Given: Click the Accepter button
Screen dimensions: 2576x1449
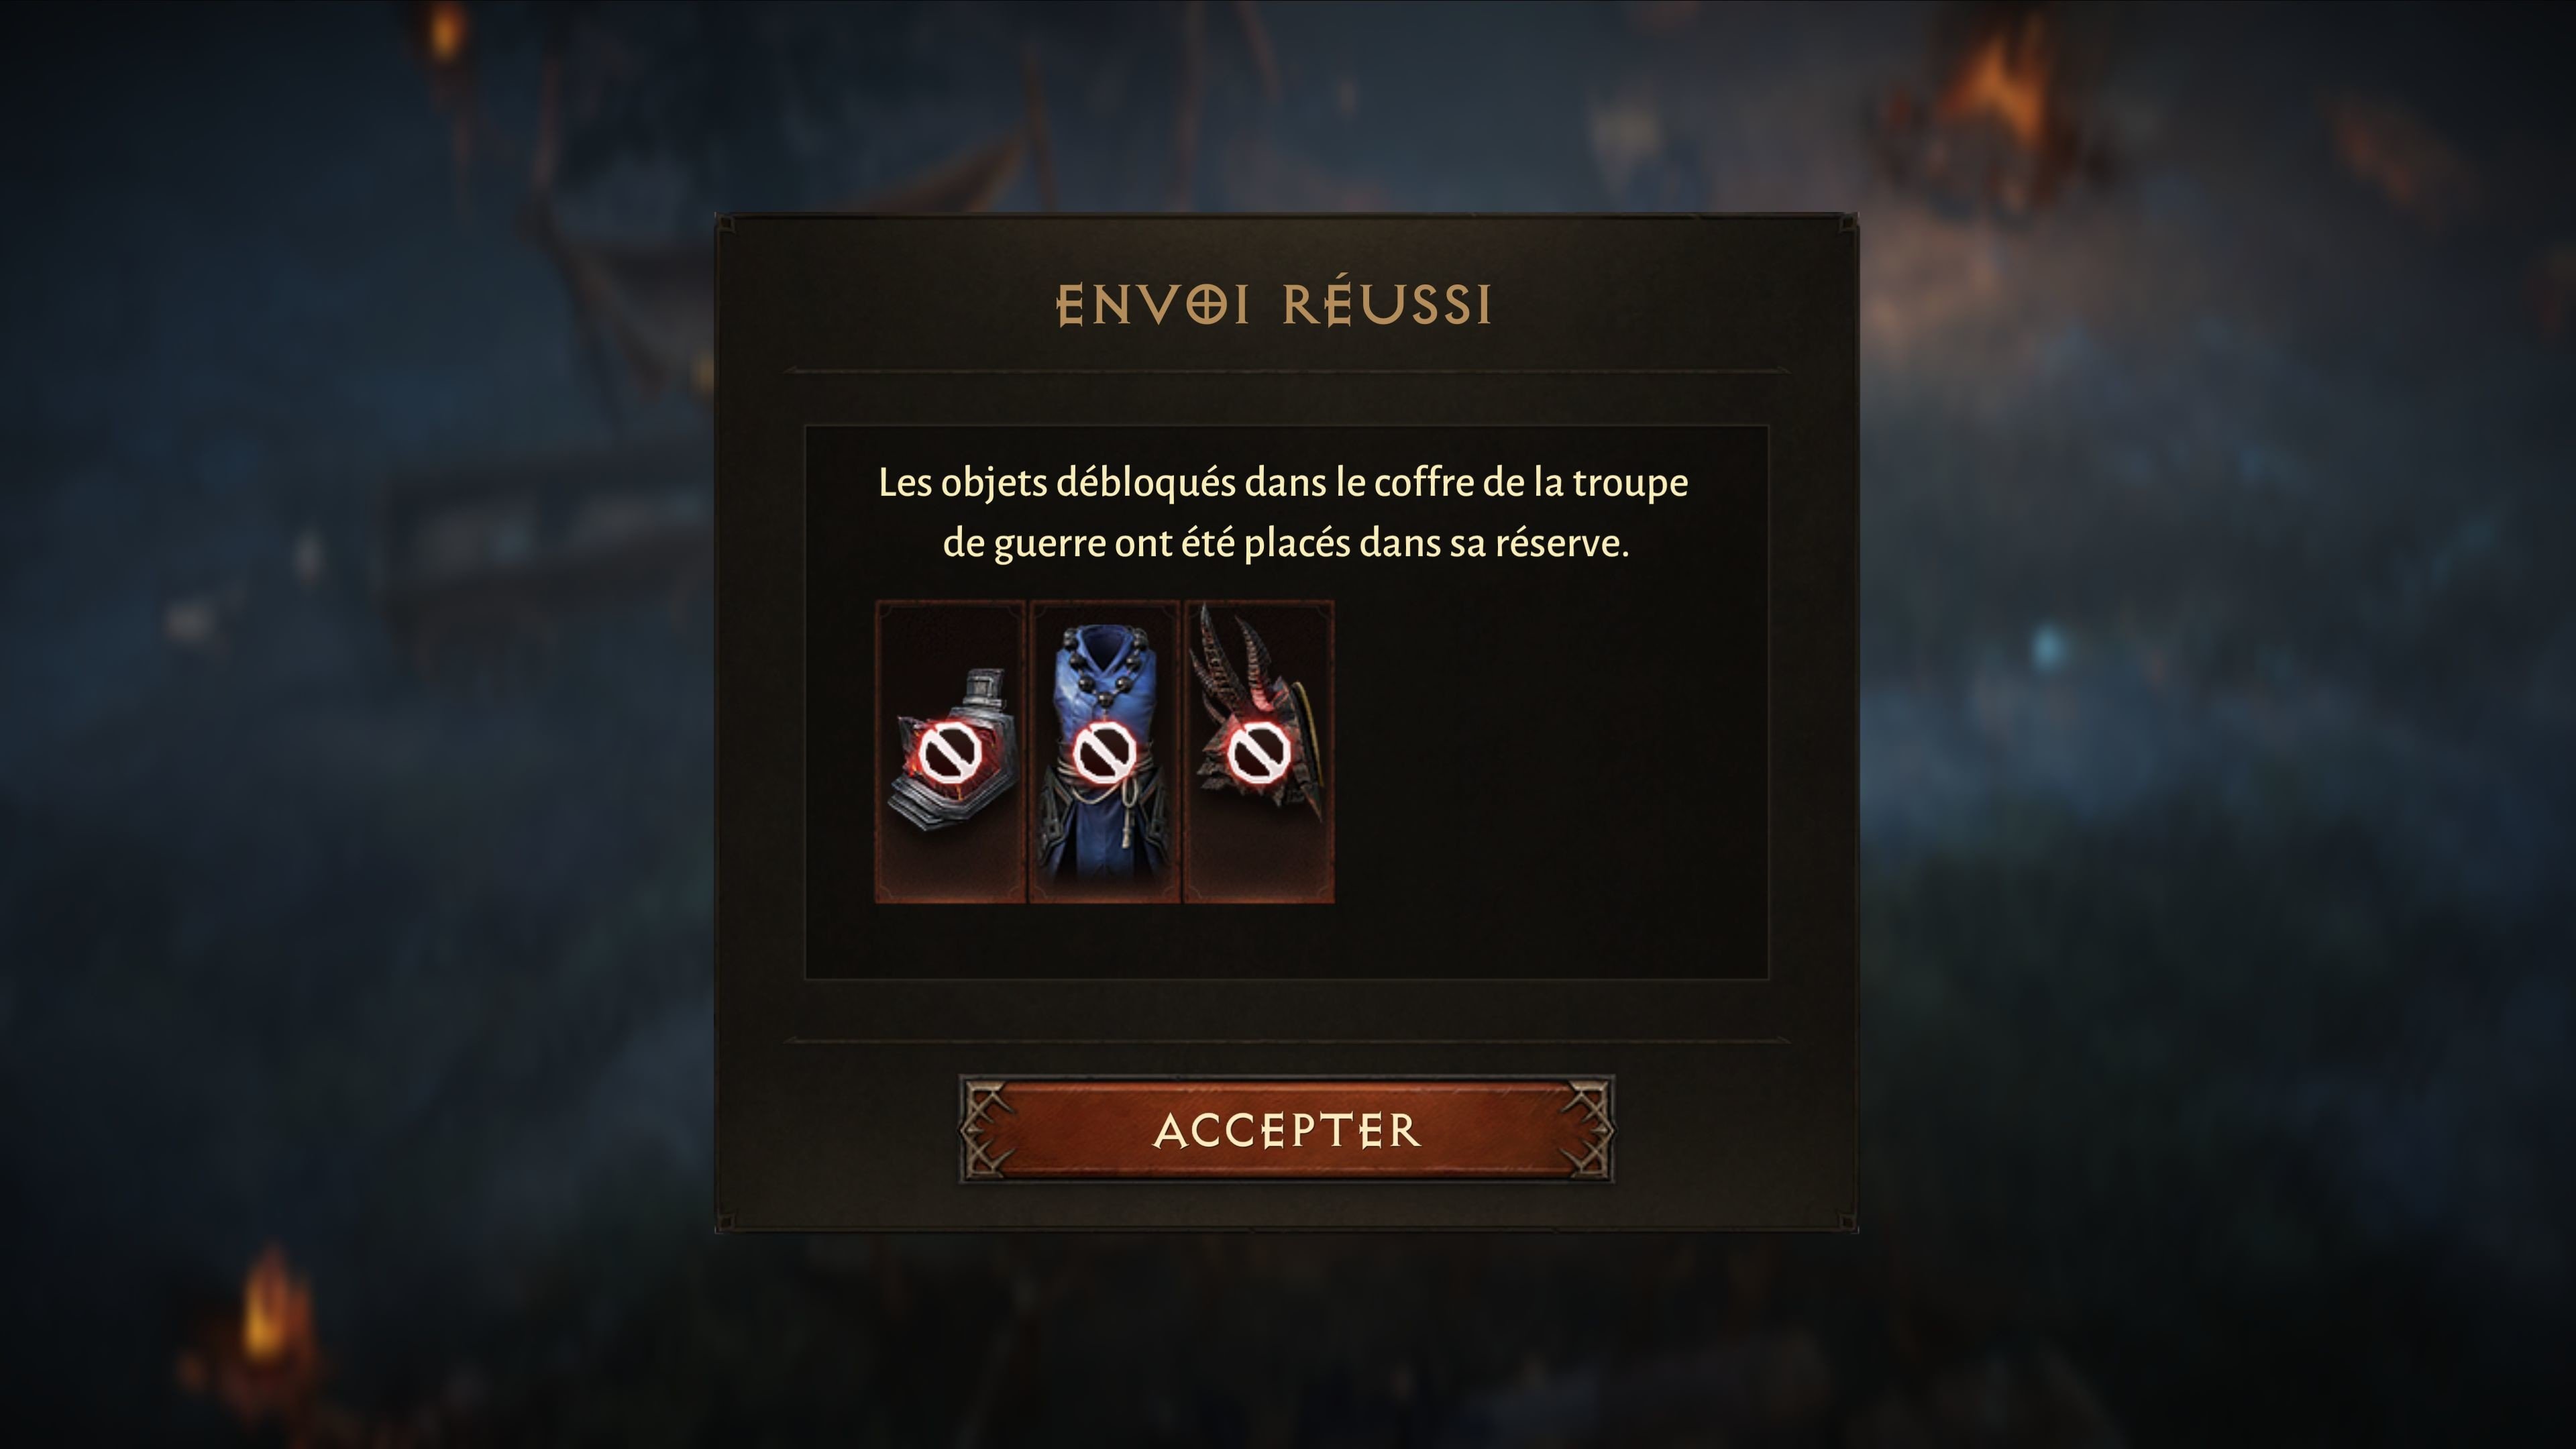Looking at the screenshot, I should [1286, 1130].
